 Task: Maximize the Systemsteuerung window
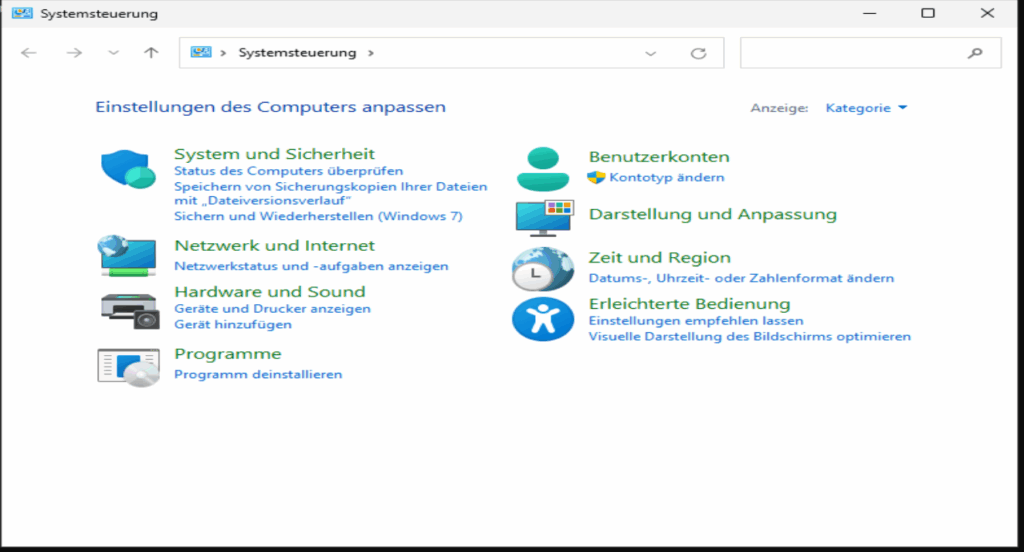(928, 13)
